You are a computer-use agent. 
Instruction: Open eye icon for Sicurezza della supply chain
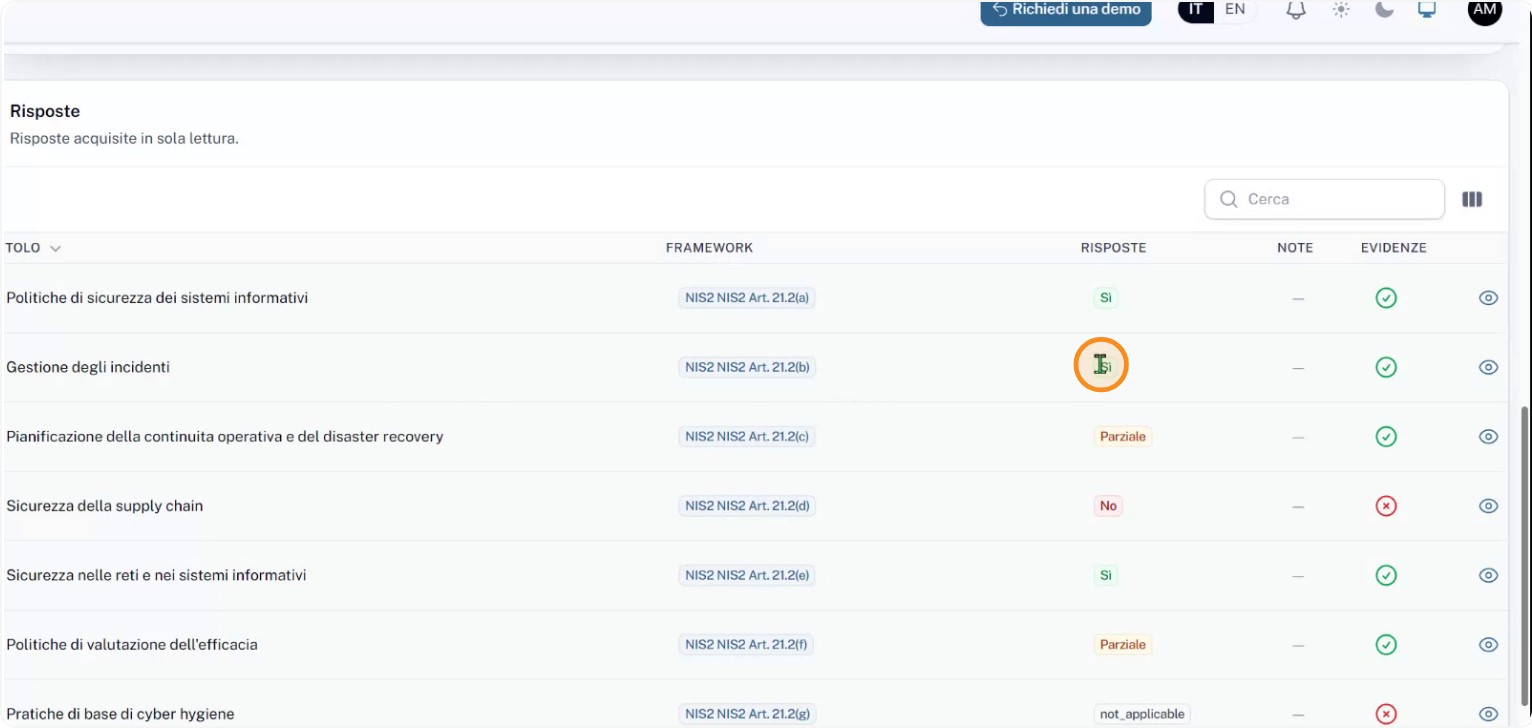pos(1488,506)
